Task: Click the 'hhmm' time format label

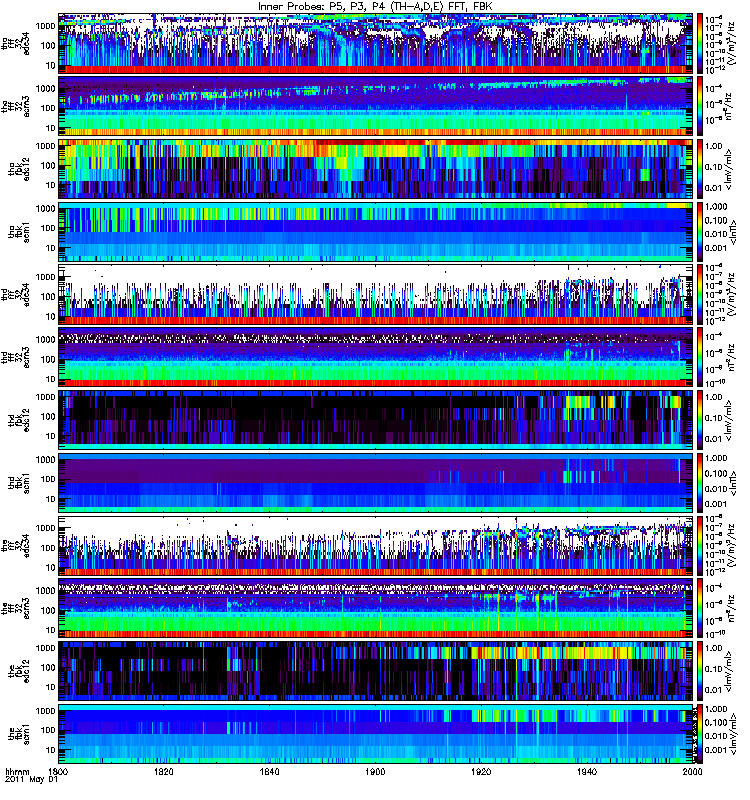Action: point(17,771)
